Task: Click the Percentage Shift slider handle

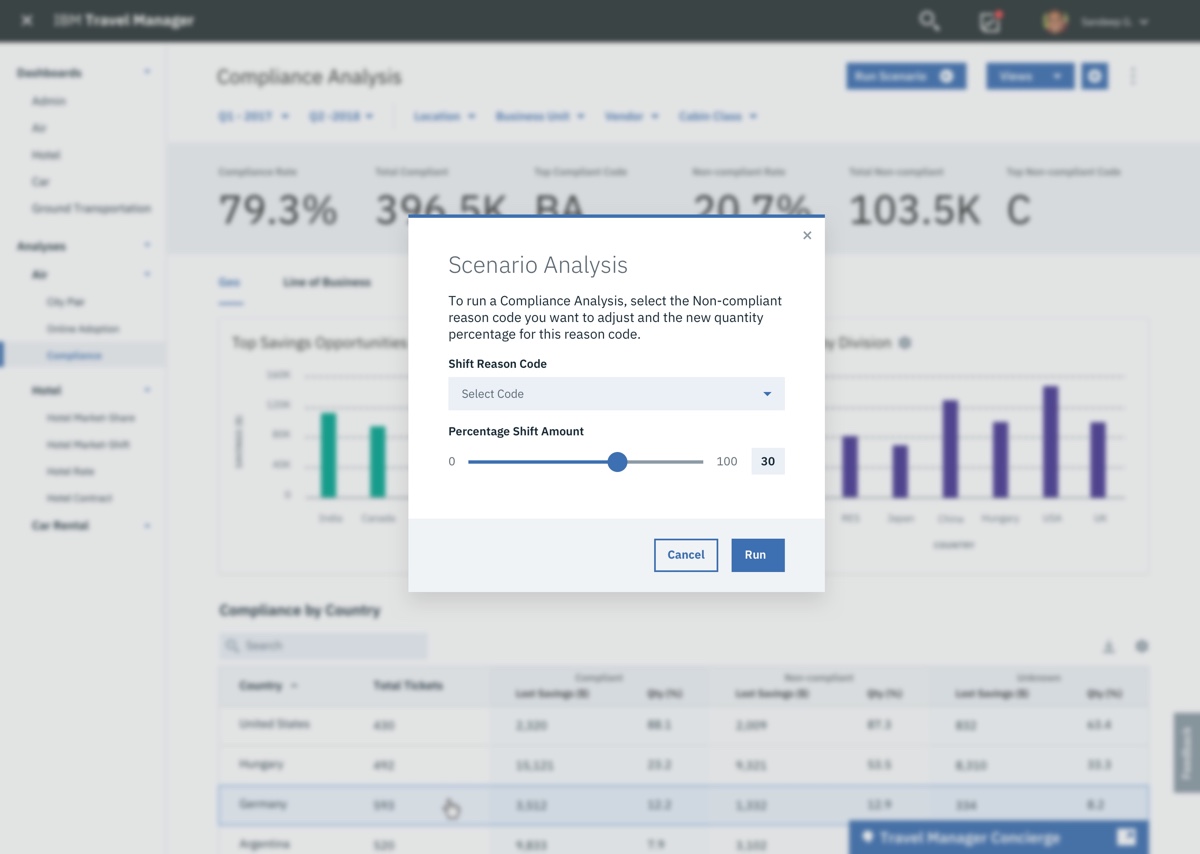Action: [617, 461]
